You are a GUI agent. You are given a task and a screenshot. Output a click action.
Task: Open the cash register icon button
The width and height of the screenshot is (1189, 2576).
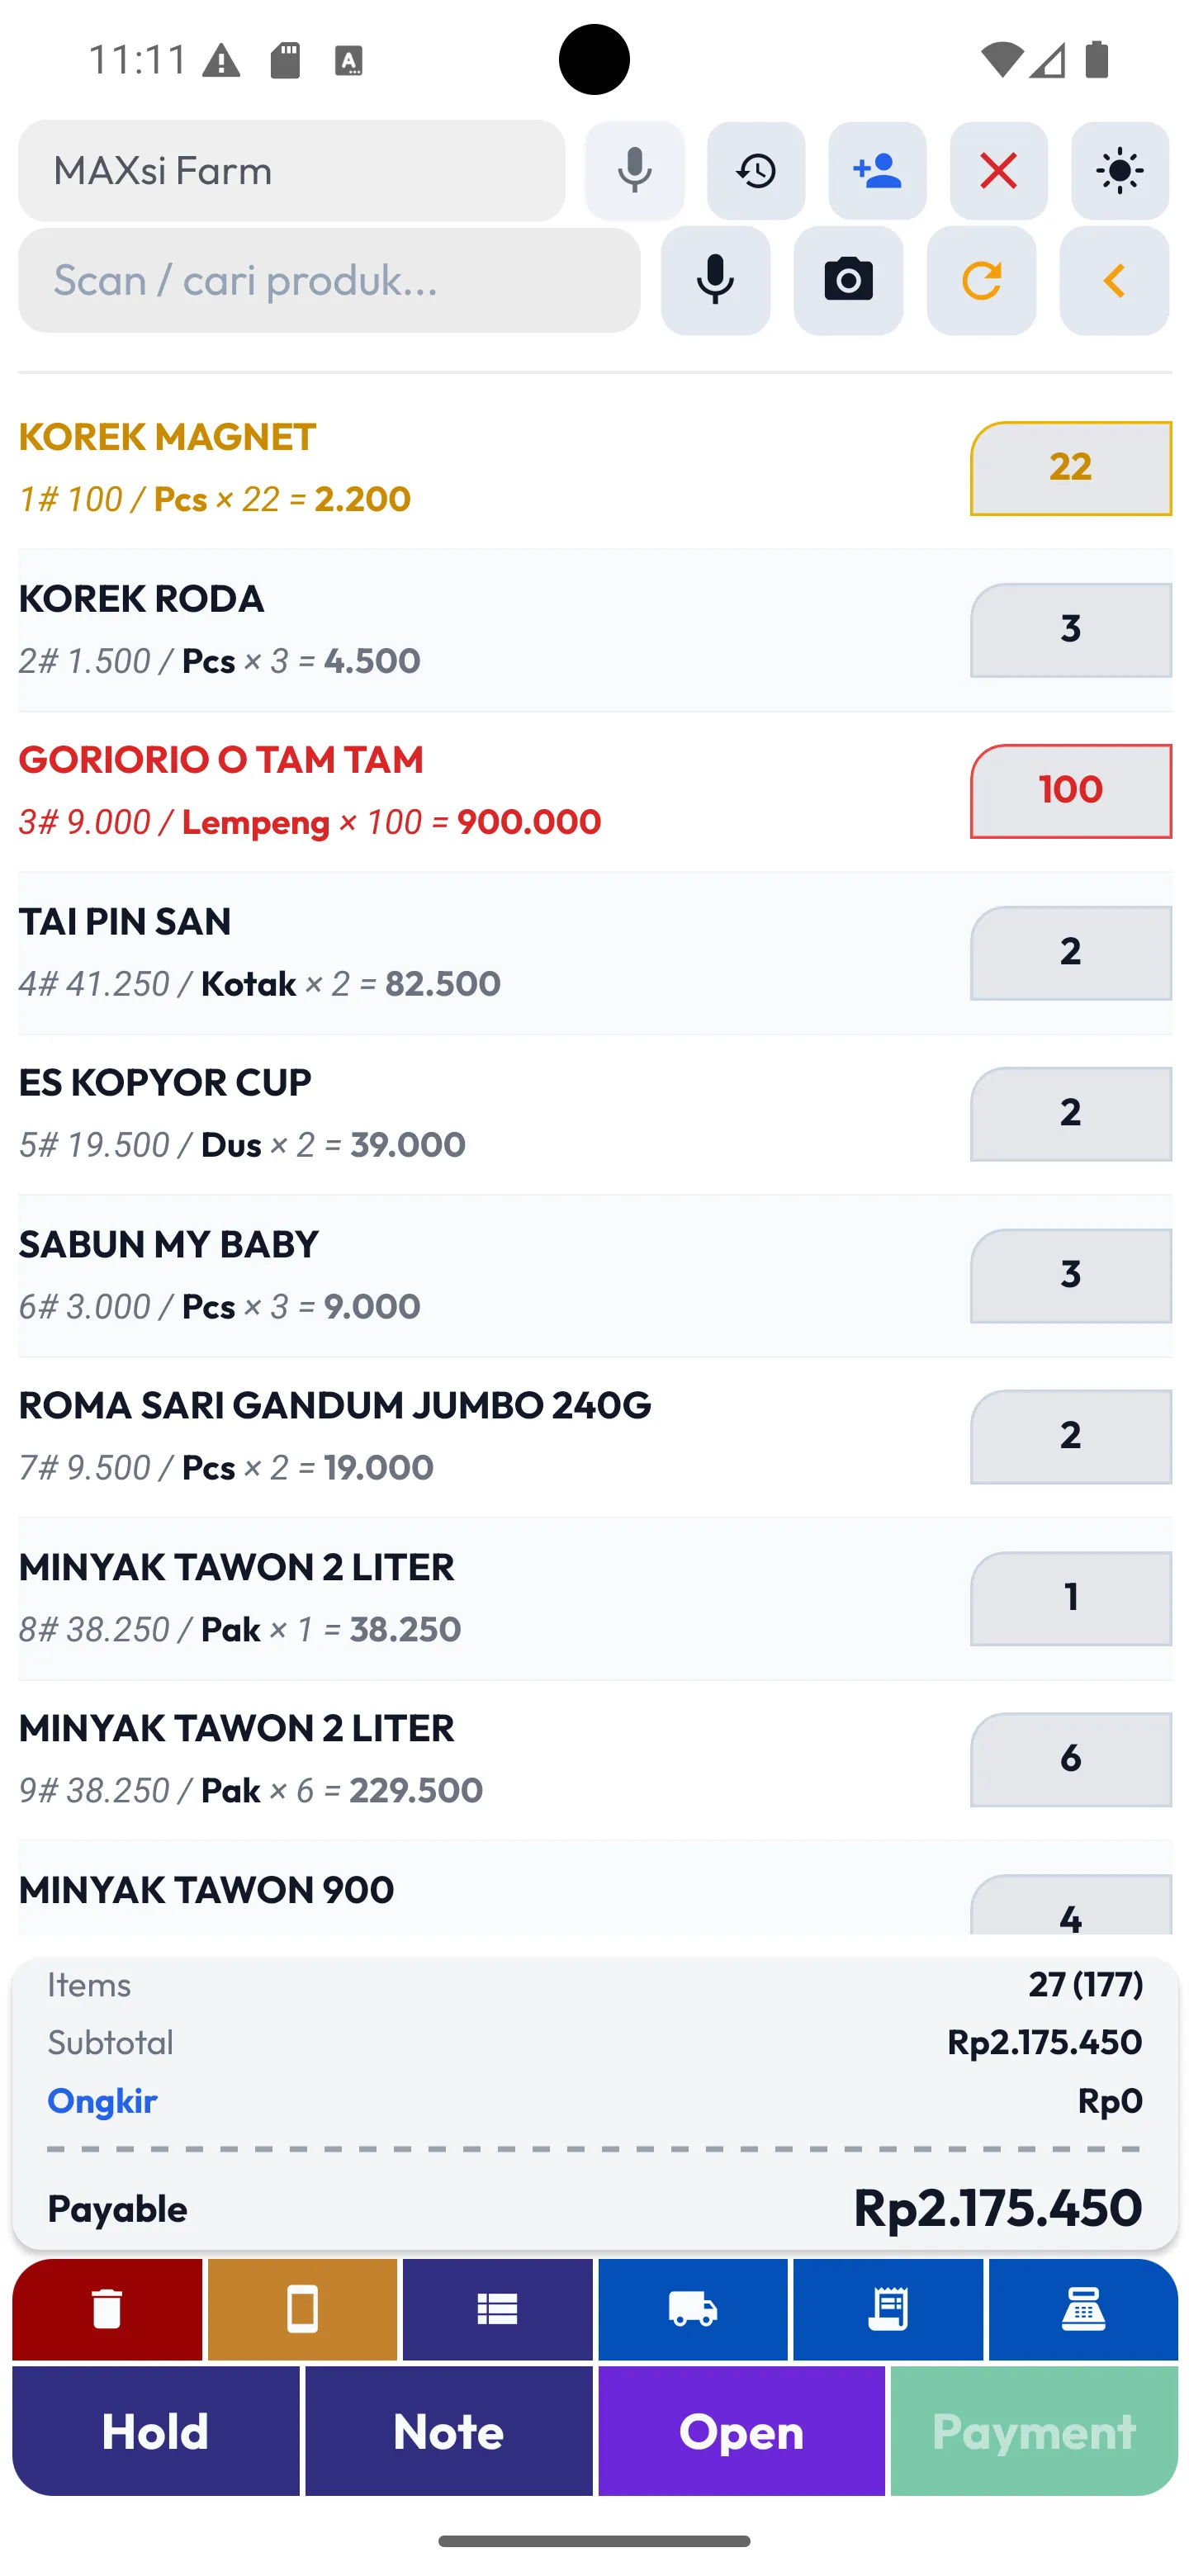1083,2309
